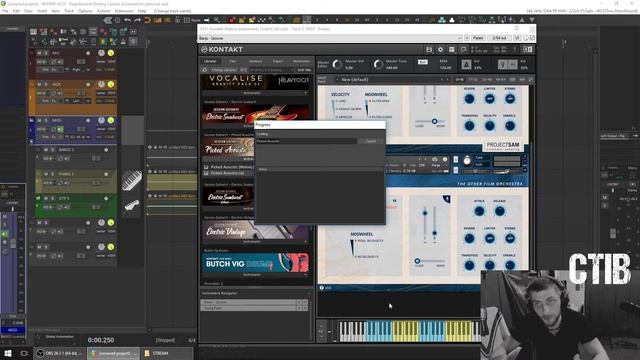Click the Manage Libraries button
The height and width of the screenshot is (360, 640).
[x=224, y=70]
